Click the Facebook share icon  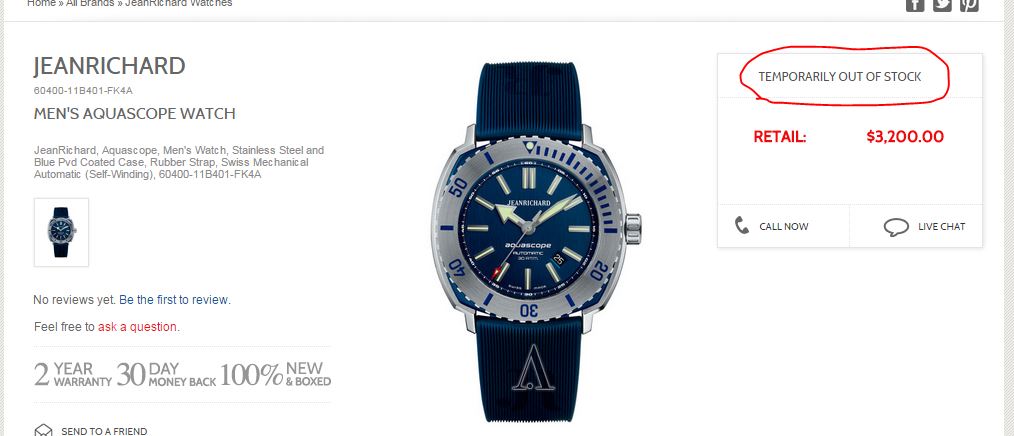pos(914,5)
